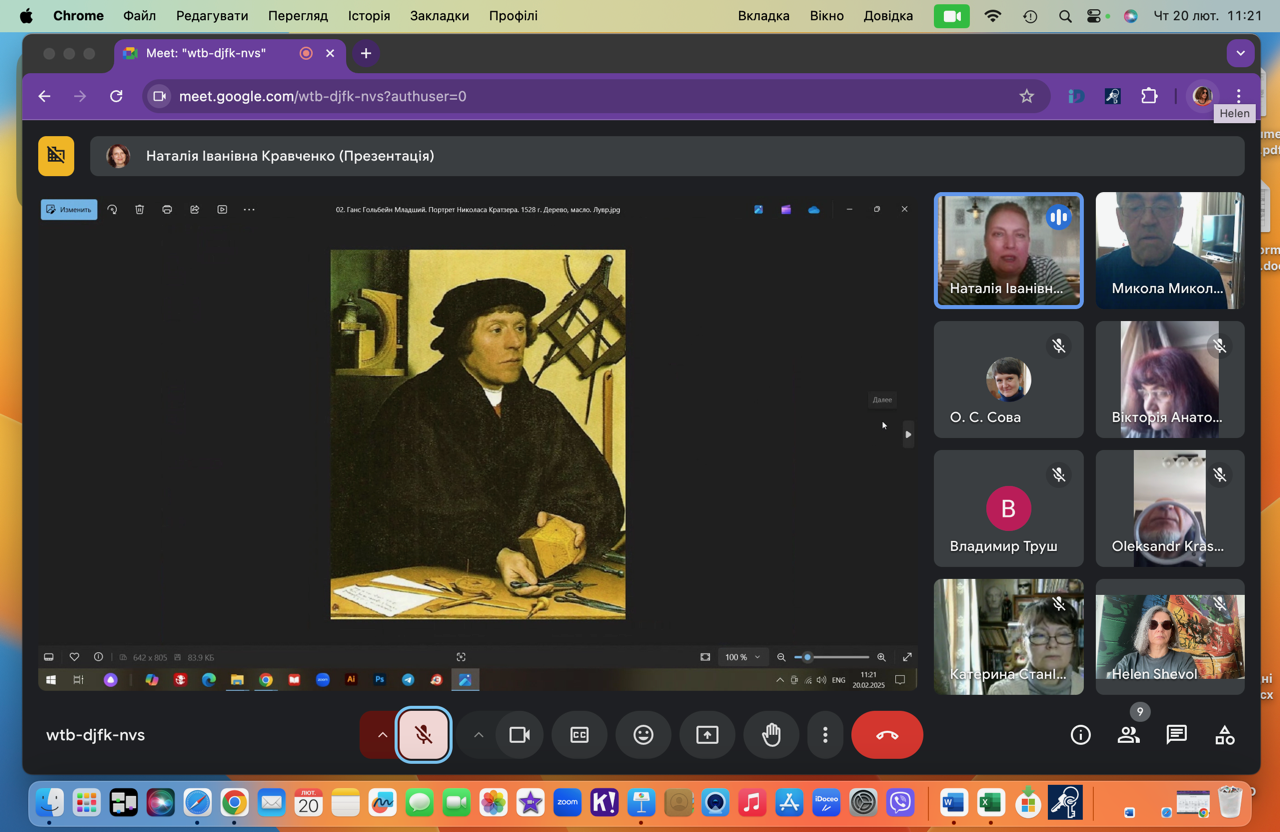Toggle the camera button in Meet
Image resolution: width=1280 pixels, height=832 pixels.
[x=519, y=735]
